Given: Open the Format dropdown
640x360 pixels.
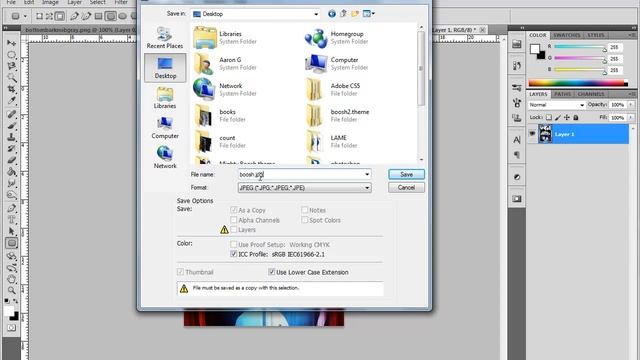Looking at the screenshot, I should [x=304, y=188].
